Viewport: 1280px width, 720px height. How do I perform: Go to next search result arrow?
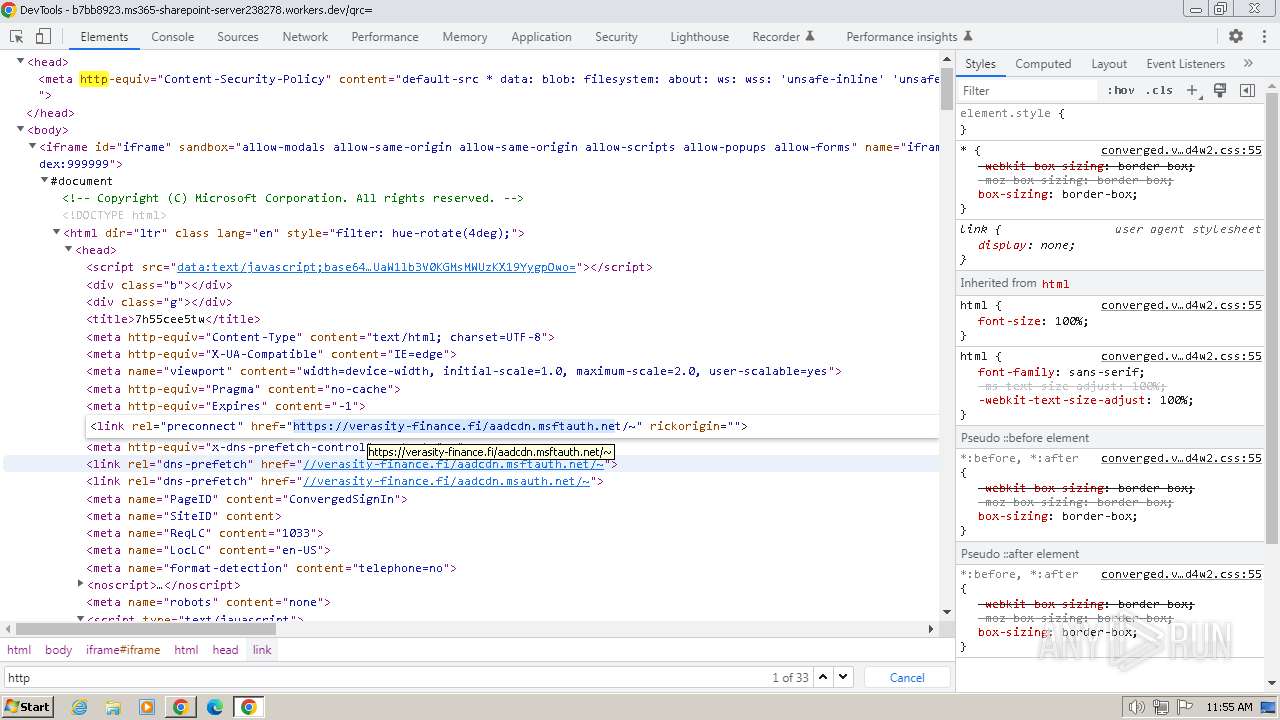tap(843, 677)
